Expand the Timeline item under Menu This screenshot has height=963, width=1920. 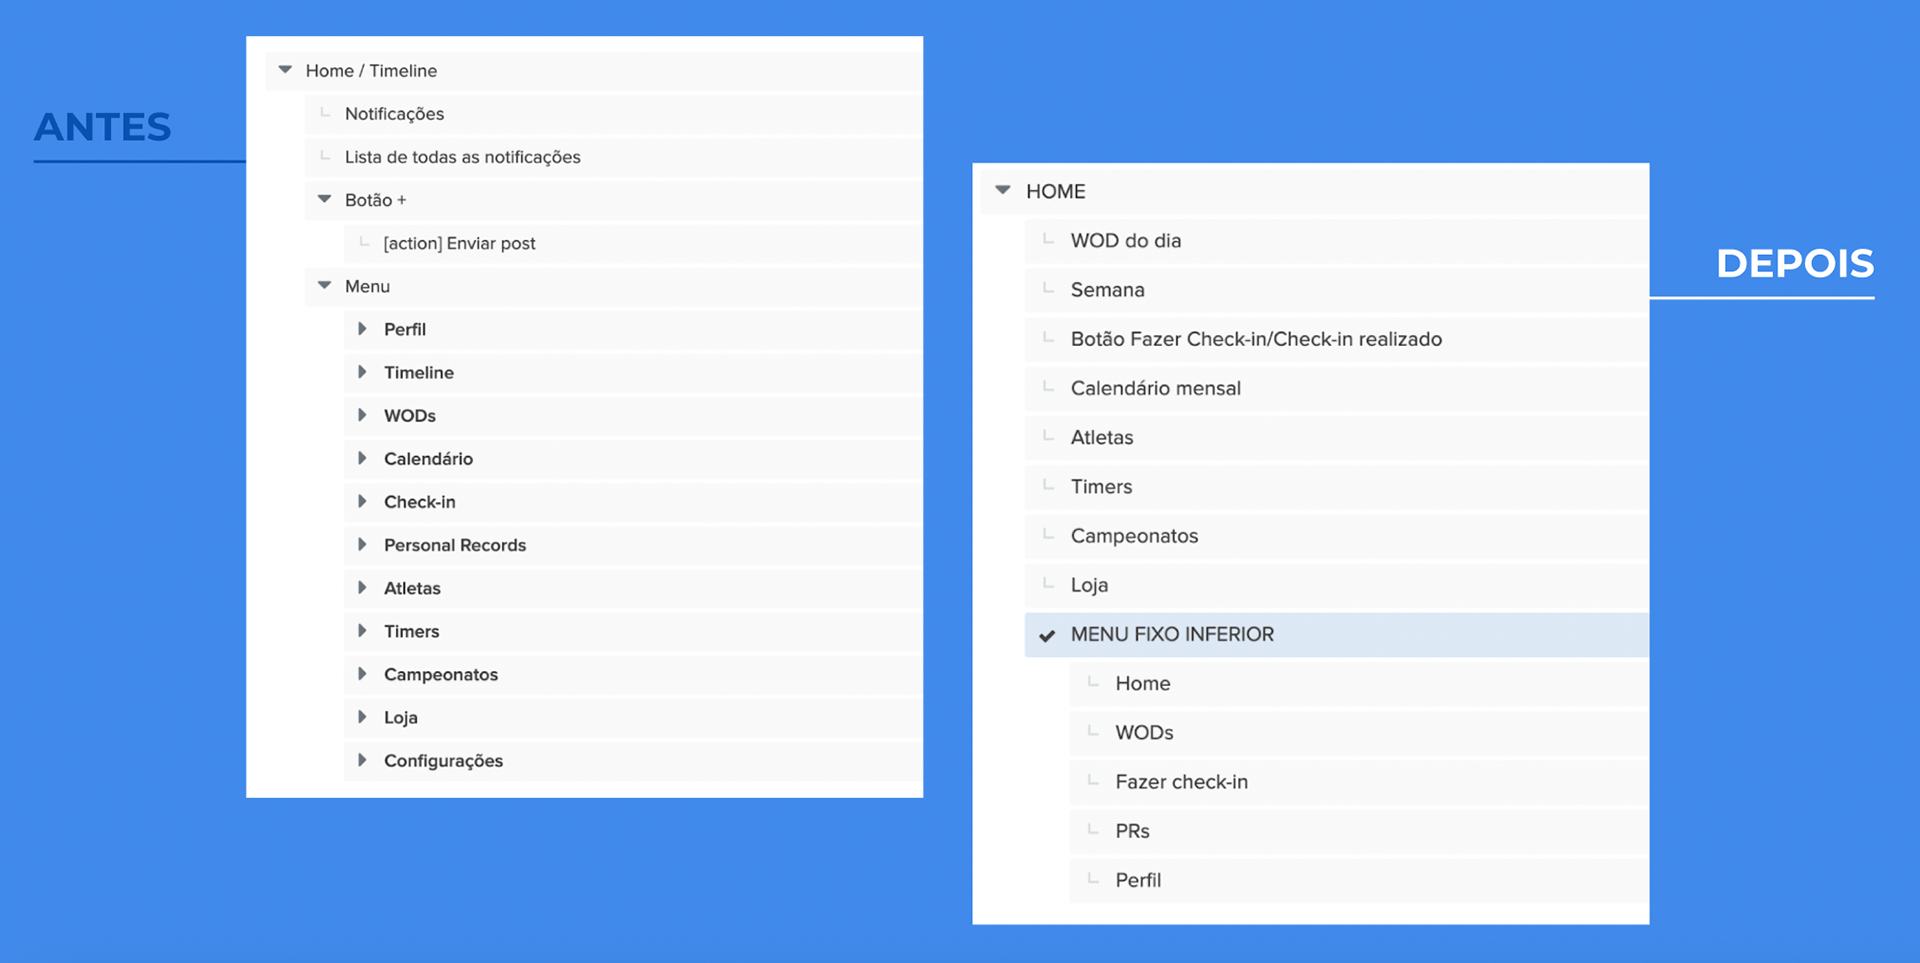pyautogui.click(x=362, y=372)
